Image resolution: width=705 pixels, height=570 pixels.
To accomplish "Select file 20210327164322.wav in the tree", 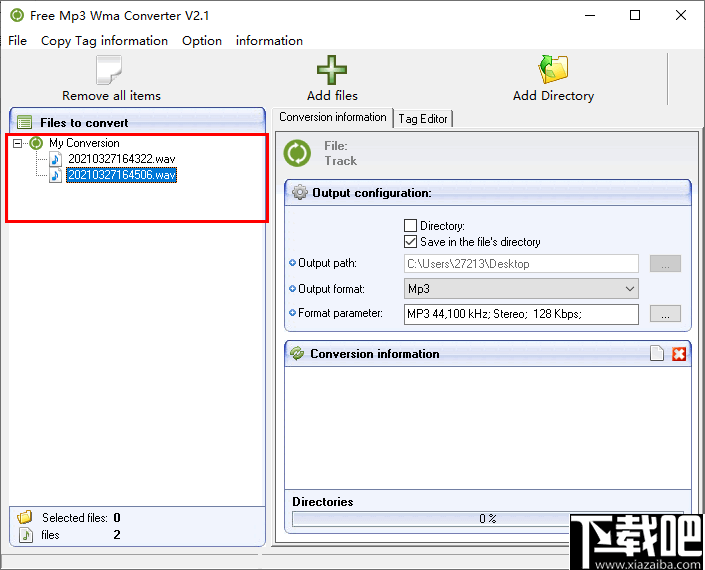I will coord(121,159).
